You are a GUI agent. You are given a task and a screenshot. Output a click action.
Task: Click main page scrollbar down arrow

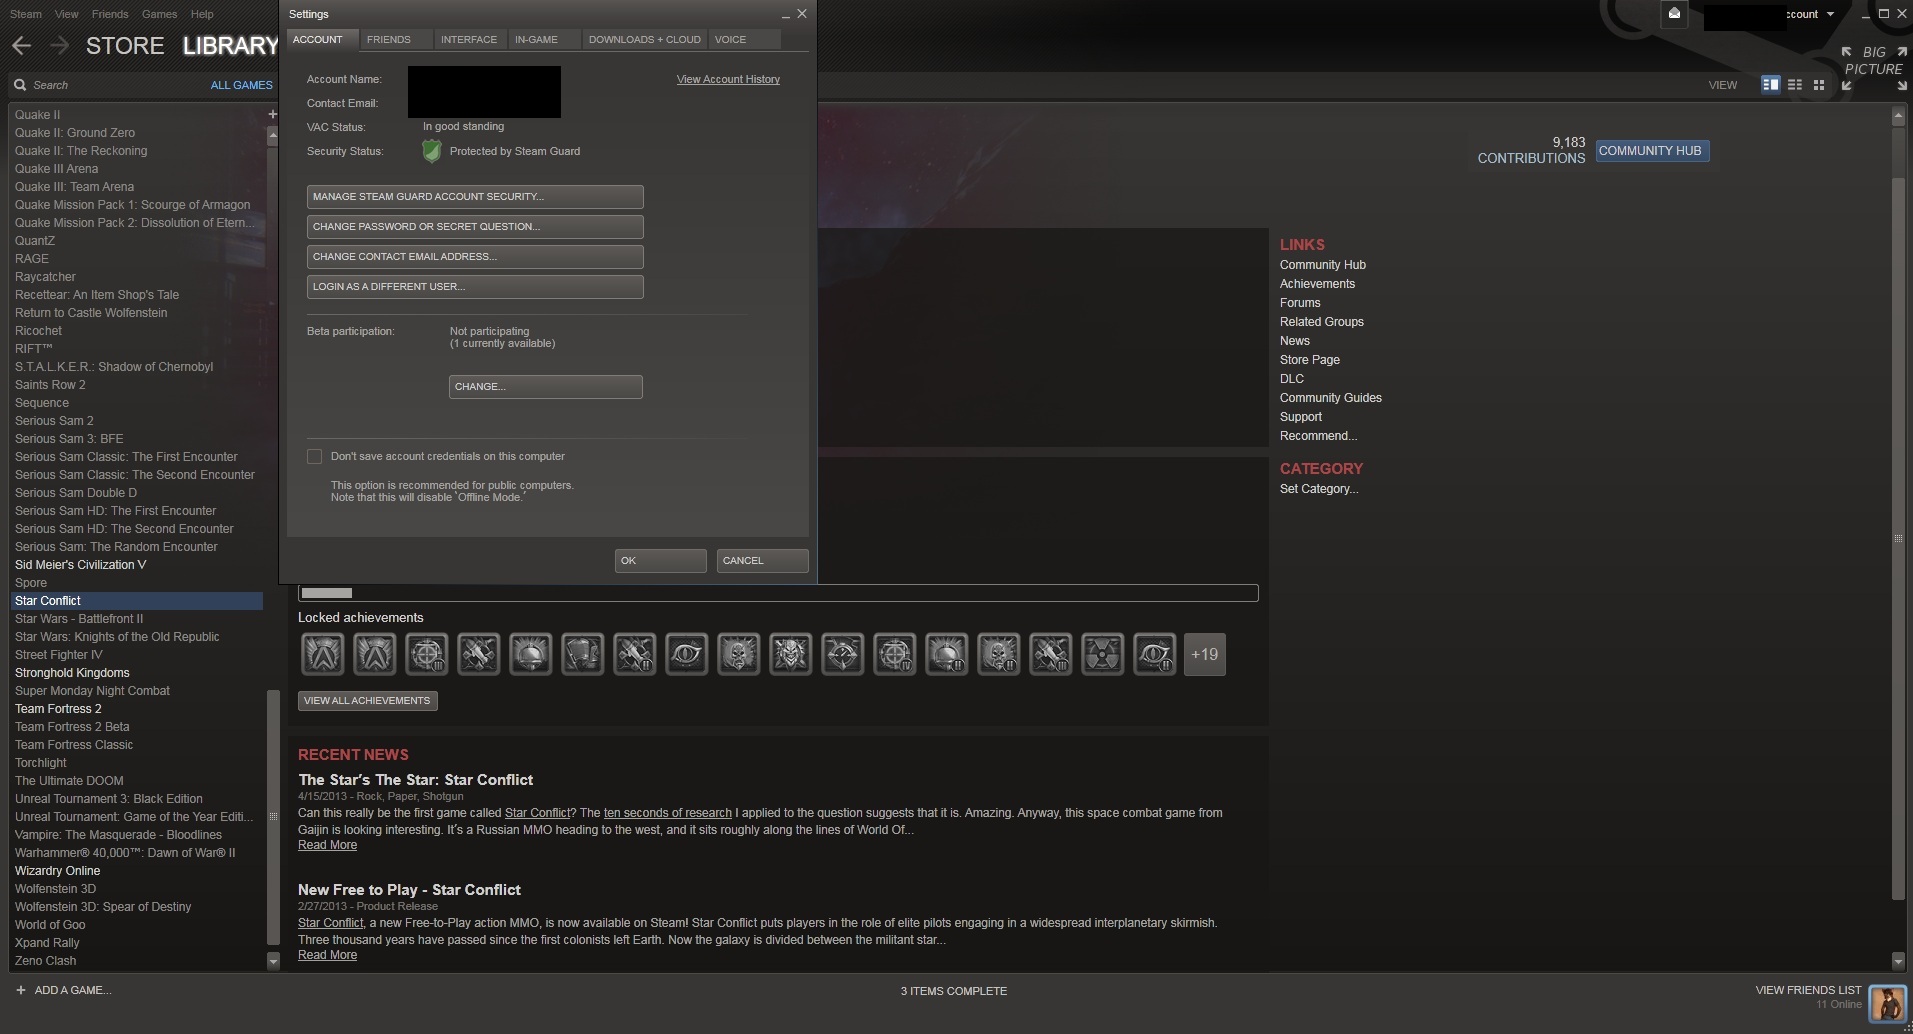tap(1898, 961)
